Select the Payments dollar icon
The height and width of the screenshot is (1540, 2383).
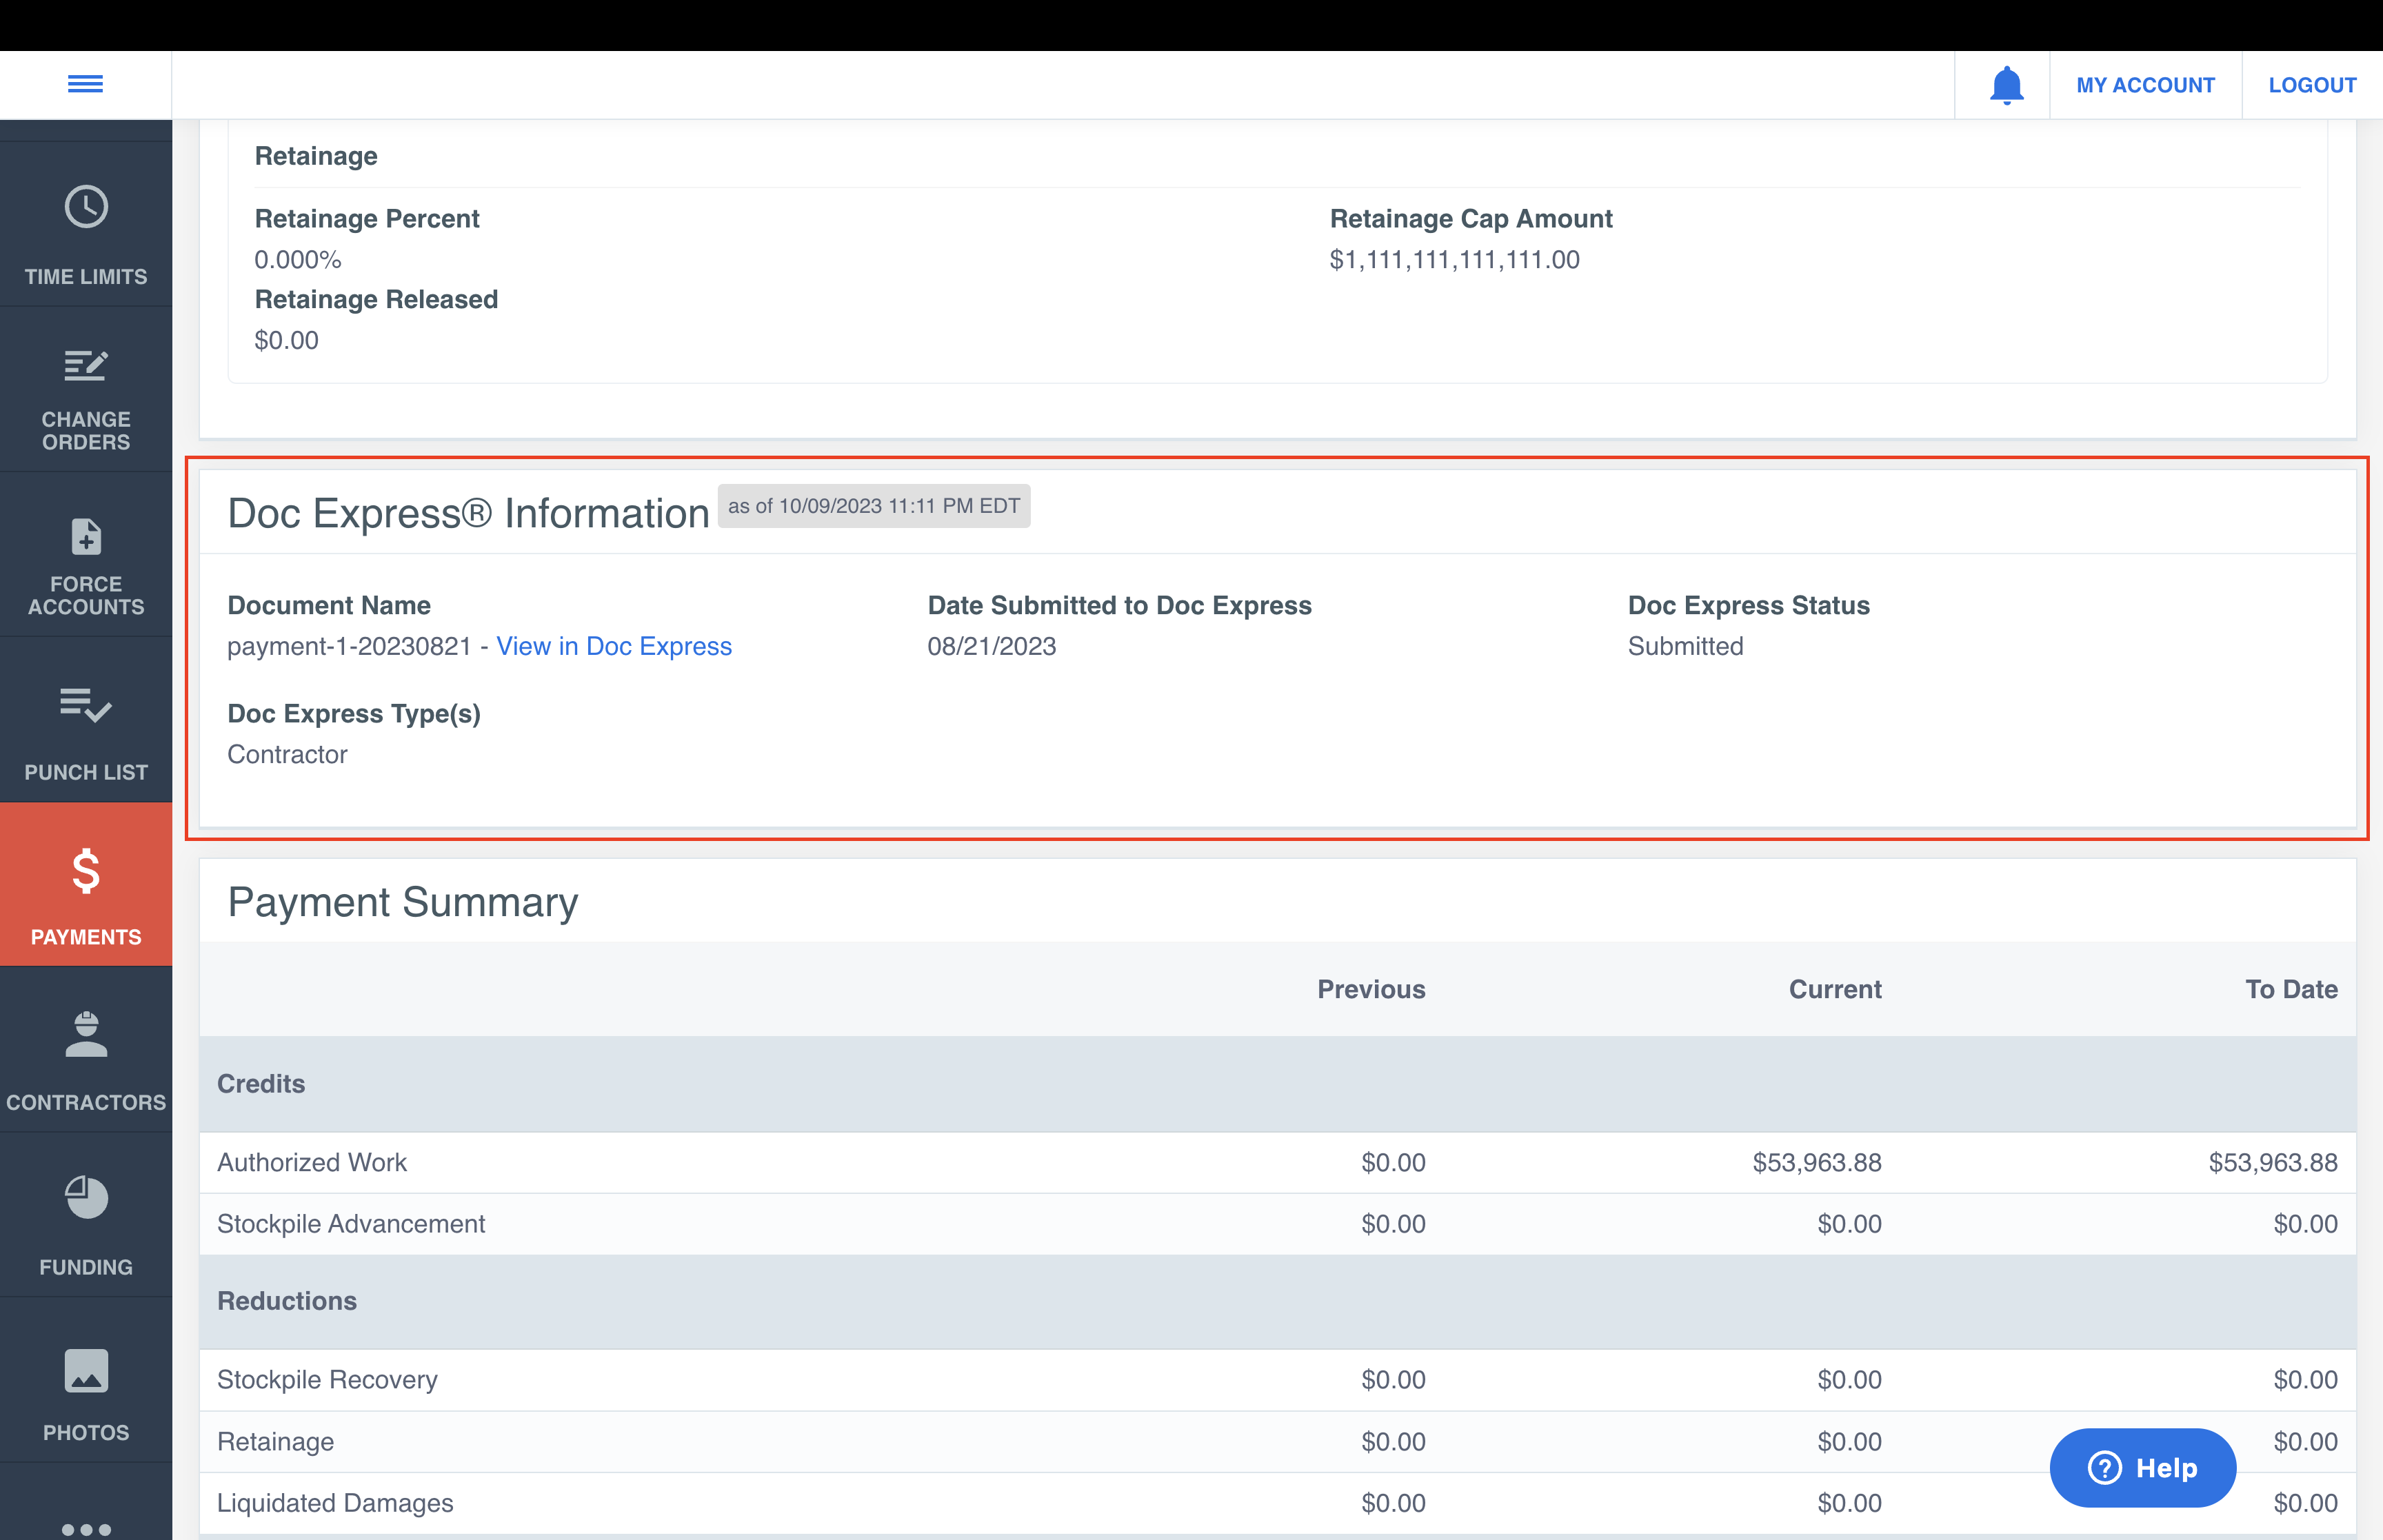tap(86, 872)
